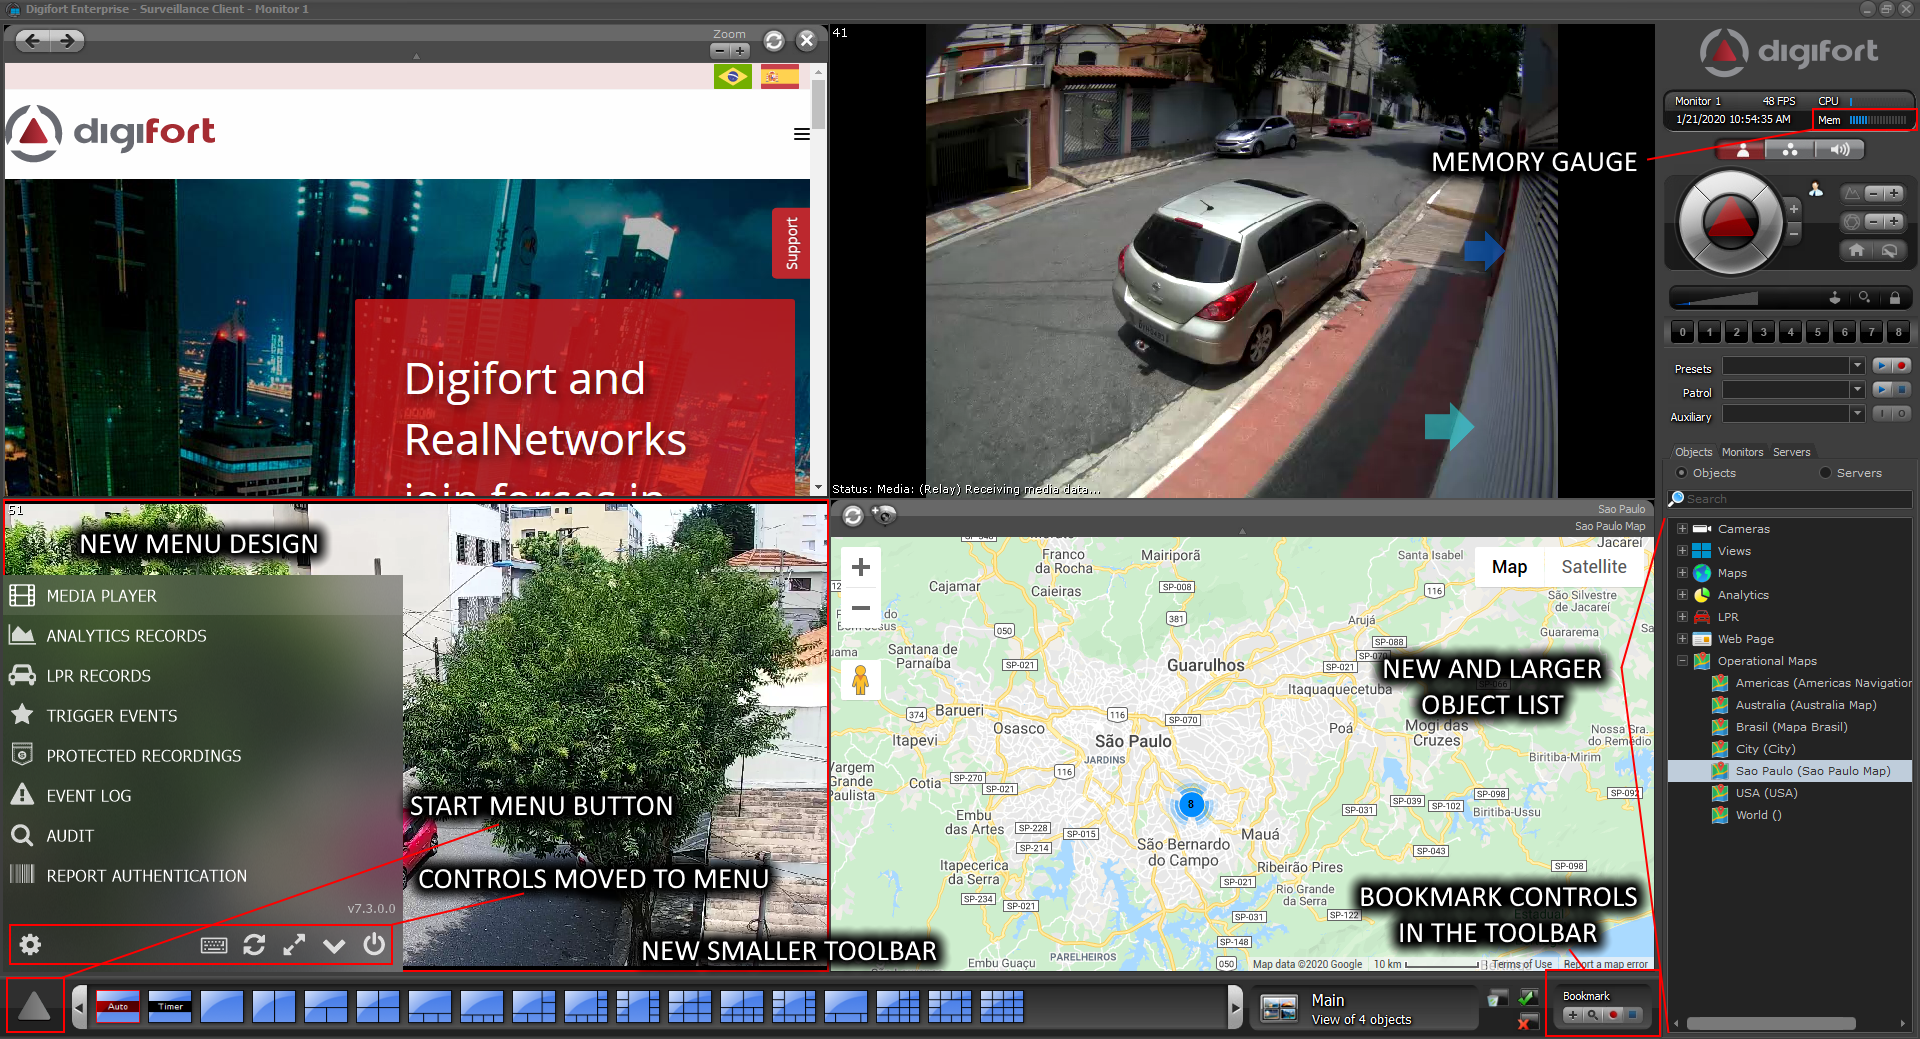Switch to the Servers tab
This screenshot has height=1039, width=1920.
click(1792, 452)
